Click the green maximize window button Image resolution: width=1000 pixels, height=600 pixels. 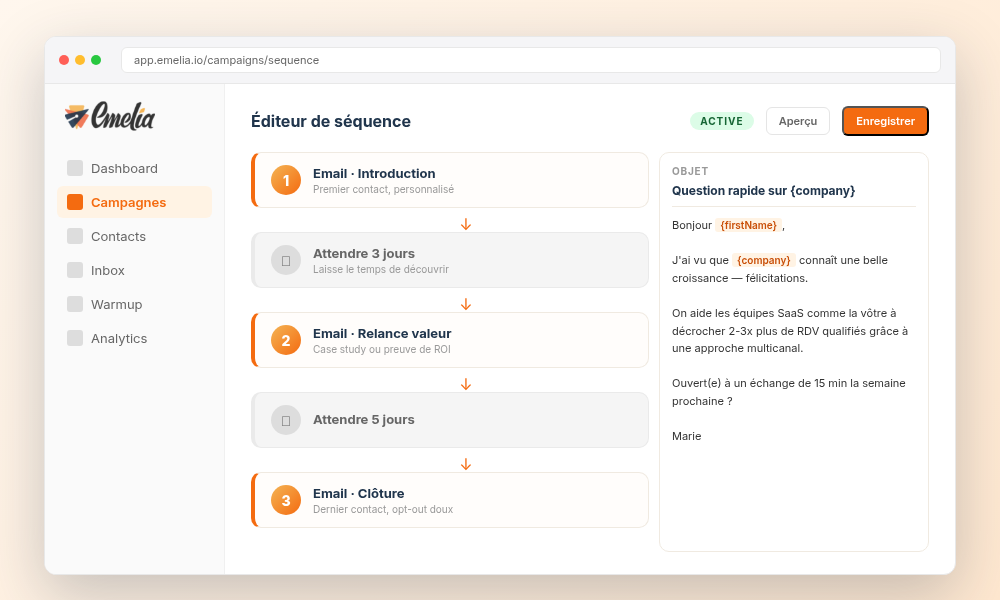point(96,60)
